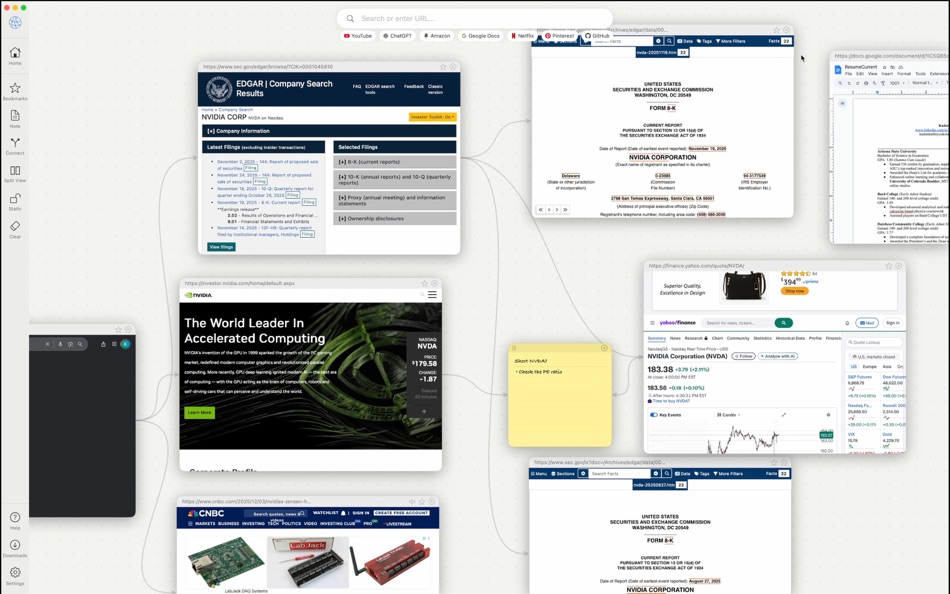This screenshot has height=594, width=950.
Task: Star the NVIDIA investor site card
Action: [425, 283]
